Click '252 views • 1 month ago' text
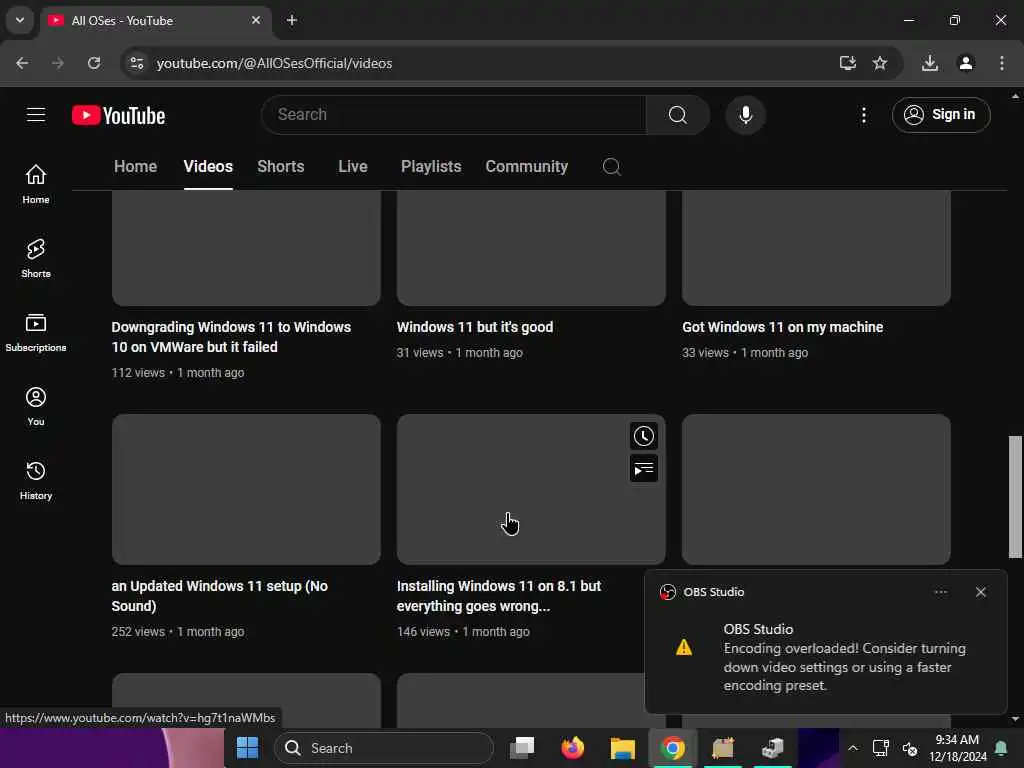This screenshot has height=768, width=1024. pos(178,632)
